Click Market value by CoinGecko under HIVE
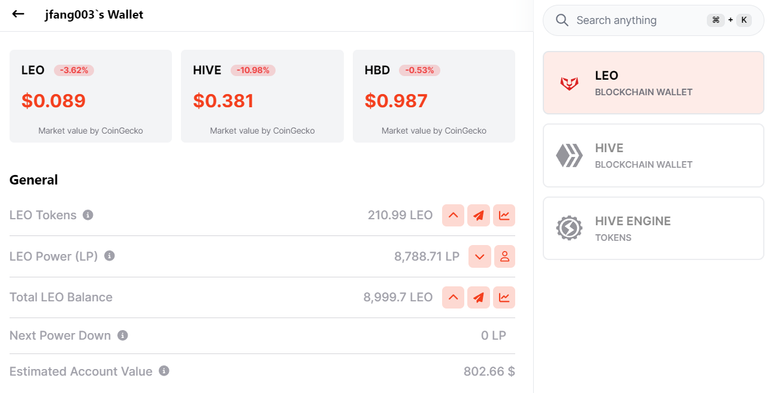This screenshot has width=768, height=393. click(262, 131)
